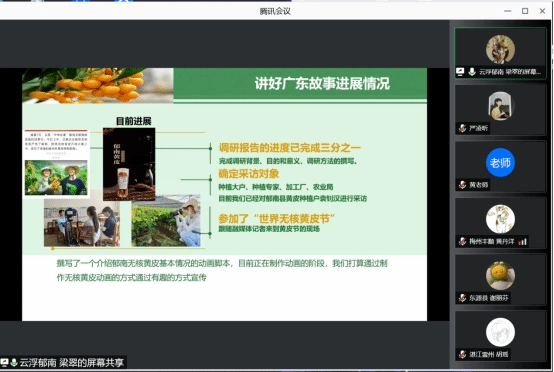Select 严凌昕's avatar picture
Screen dimensions: 554x372
click(x=500, y=106)
